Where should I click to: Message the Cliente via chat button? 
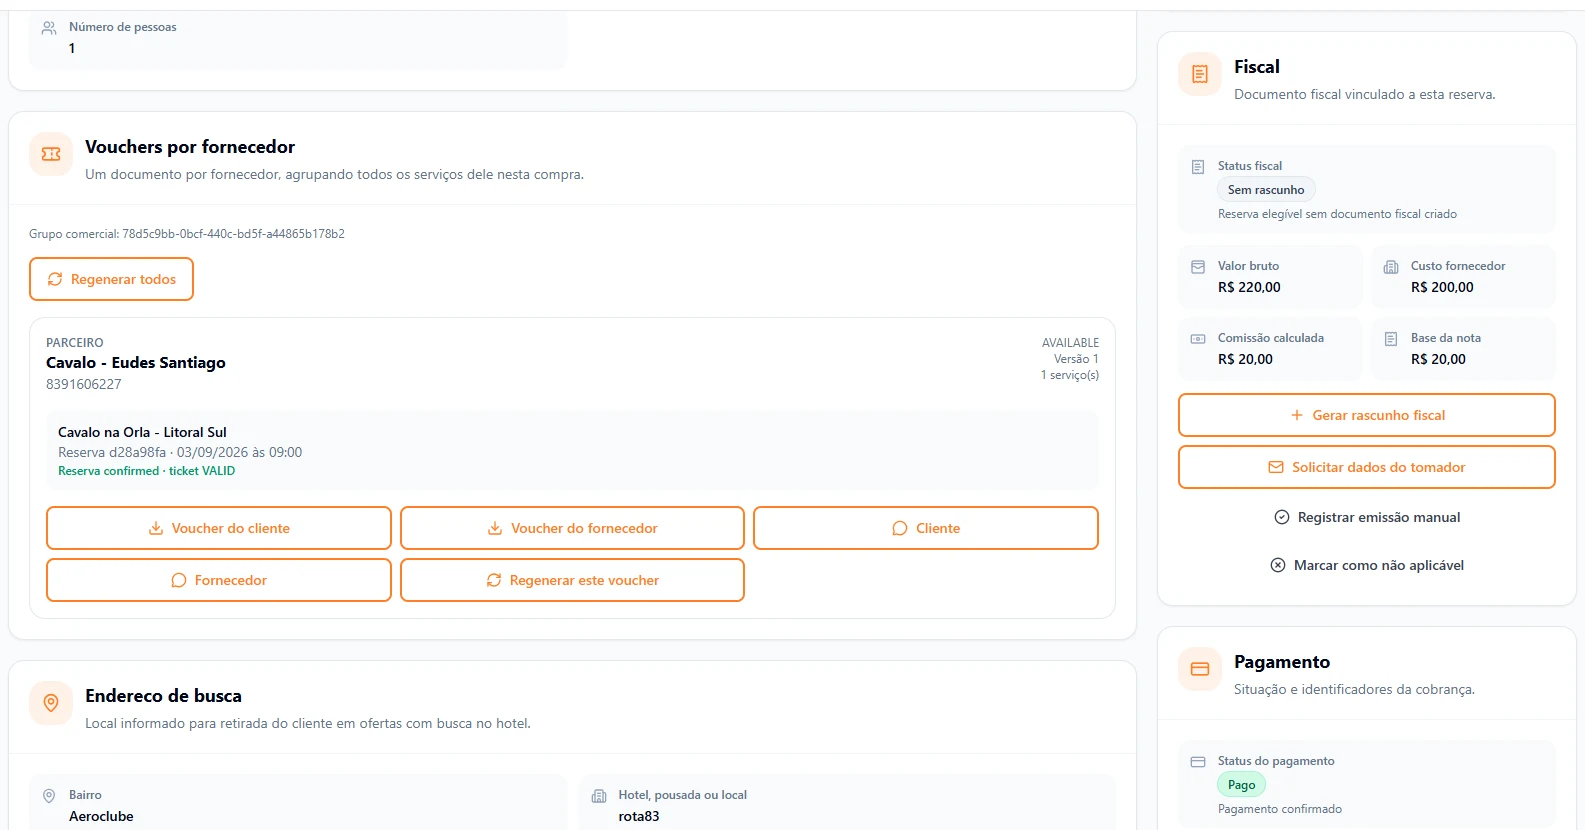coord(926,528)
